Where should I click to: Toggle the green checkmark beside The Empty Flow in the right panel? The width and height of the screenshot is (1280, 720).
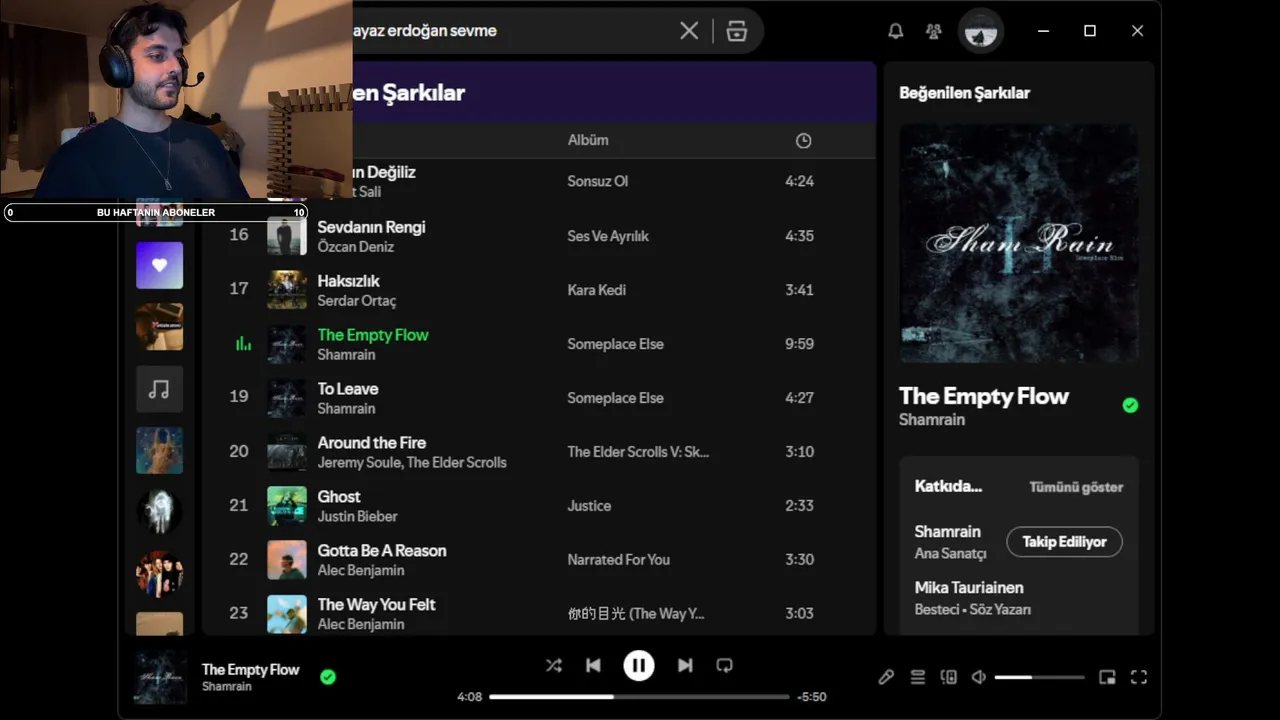point(1130,405)
